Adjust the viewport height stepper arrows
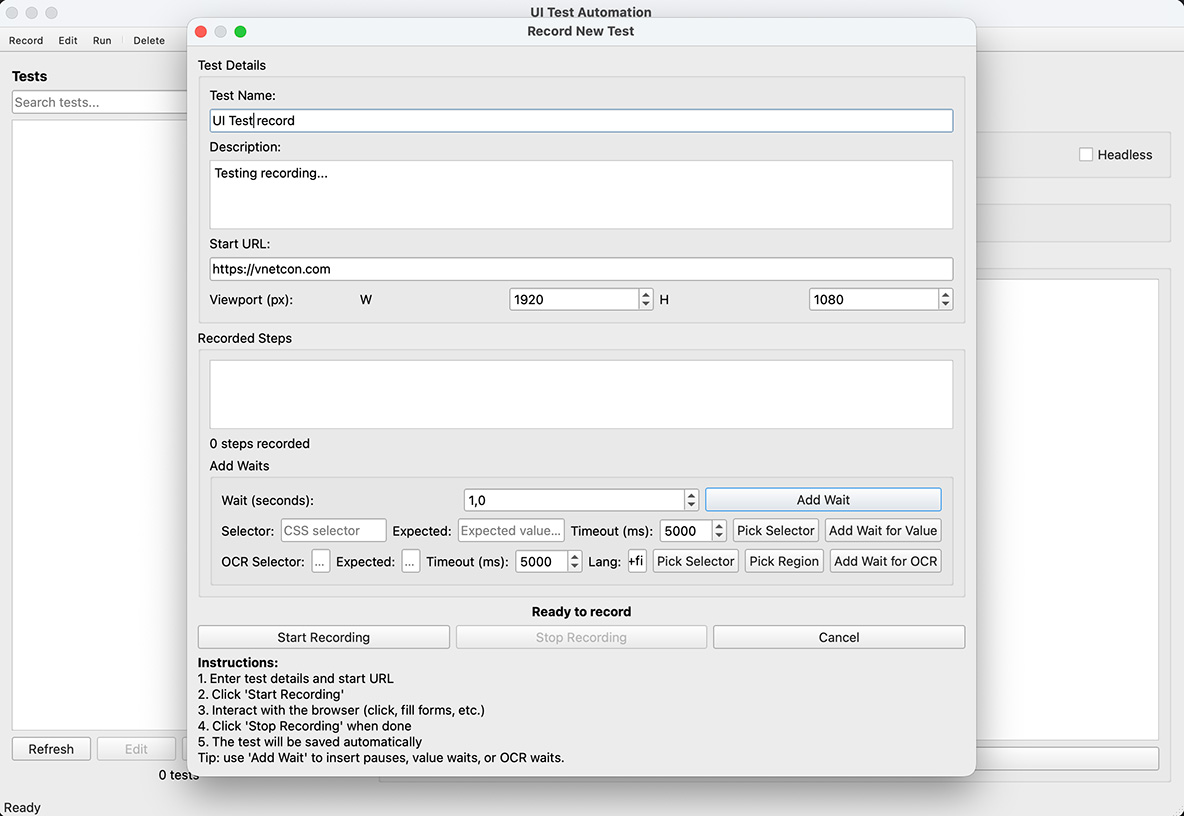The height and width of the screenshot is (816, 1184). [x=945, y=299]
